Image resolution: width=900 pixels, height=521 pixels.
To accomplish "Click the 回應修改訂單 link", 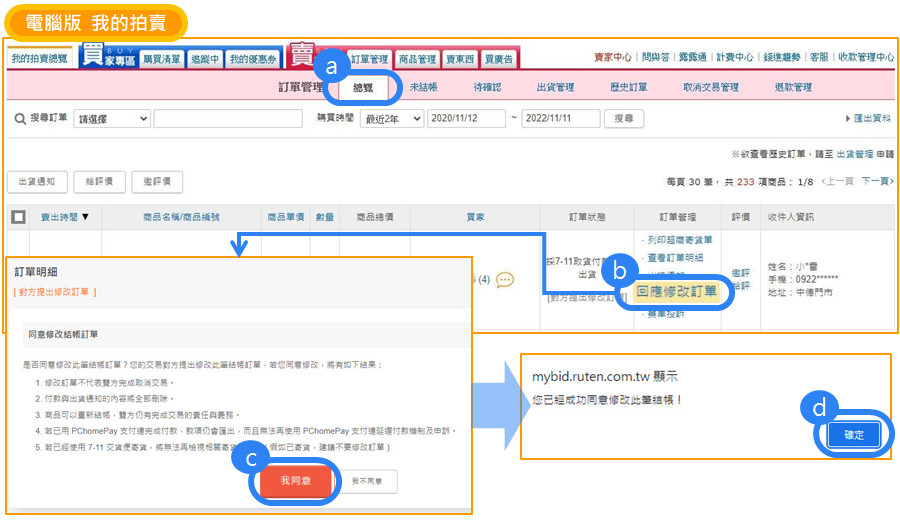I will (x=677, y=292).
